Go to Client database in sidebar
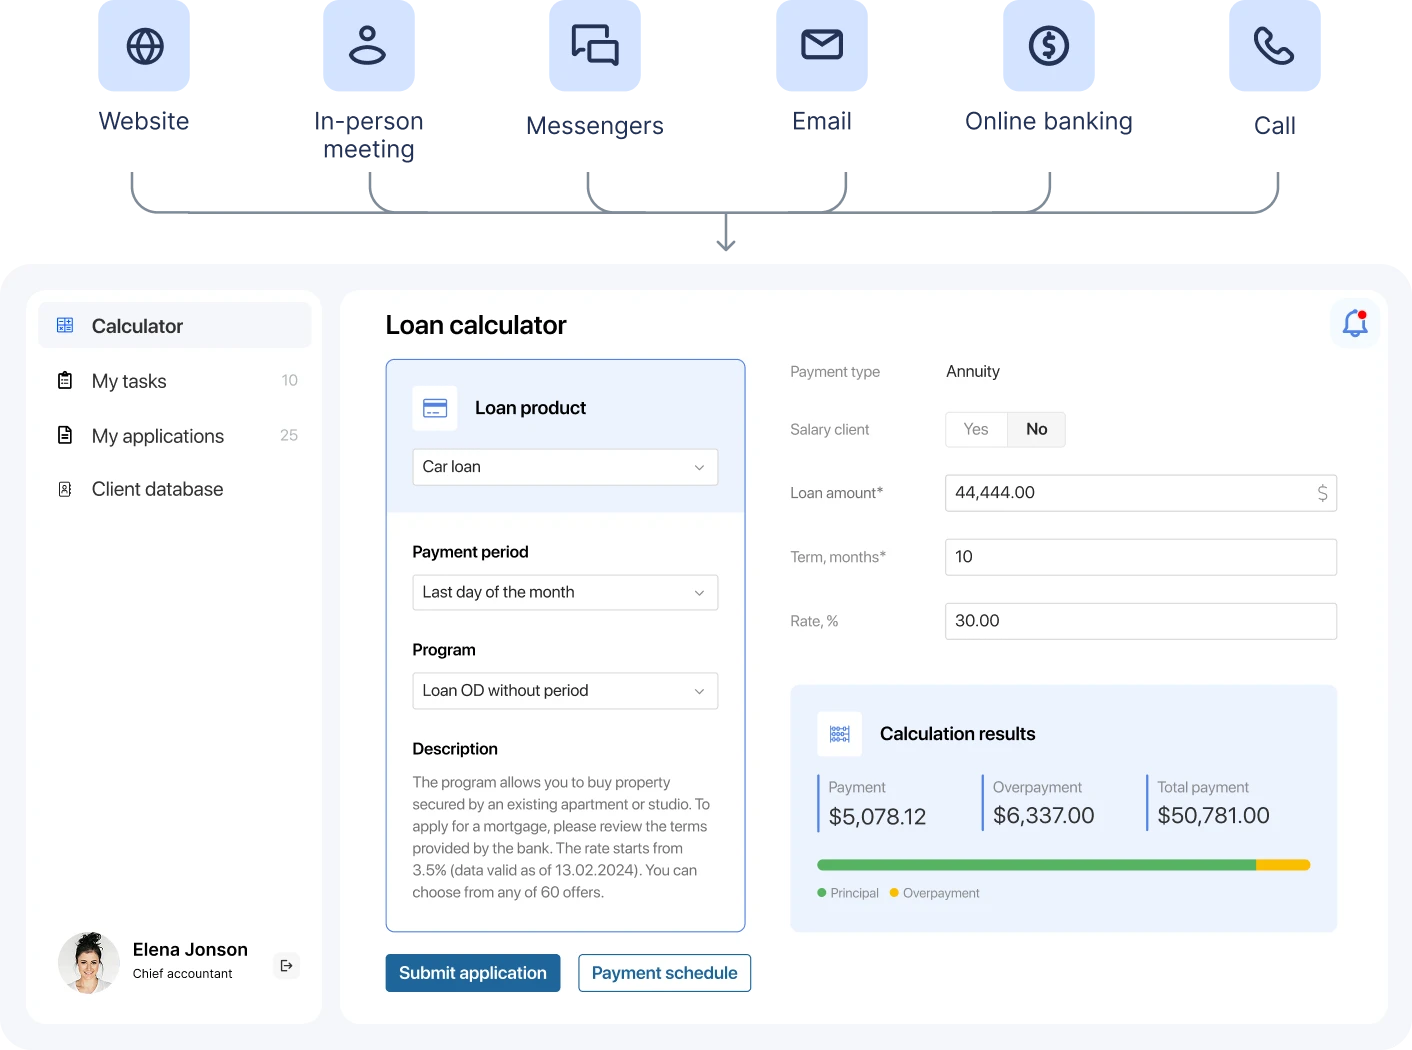This screenshot has height=1050, width=1412. coord(157,489)
